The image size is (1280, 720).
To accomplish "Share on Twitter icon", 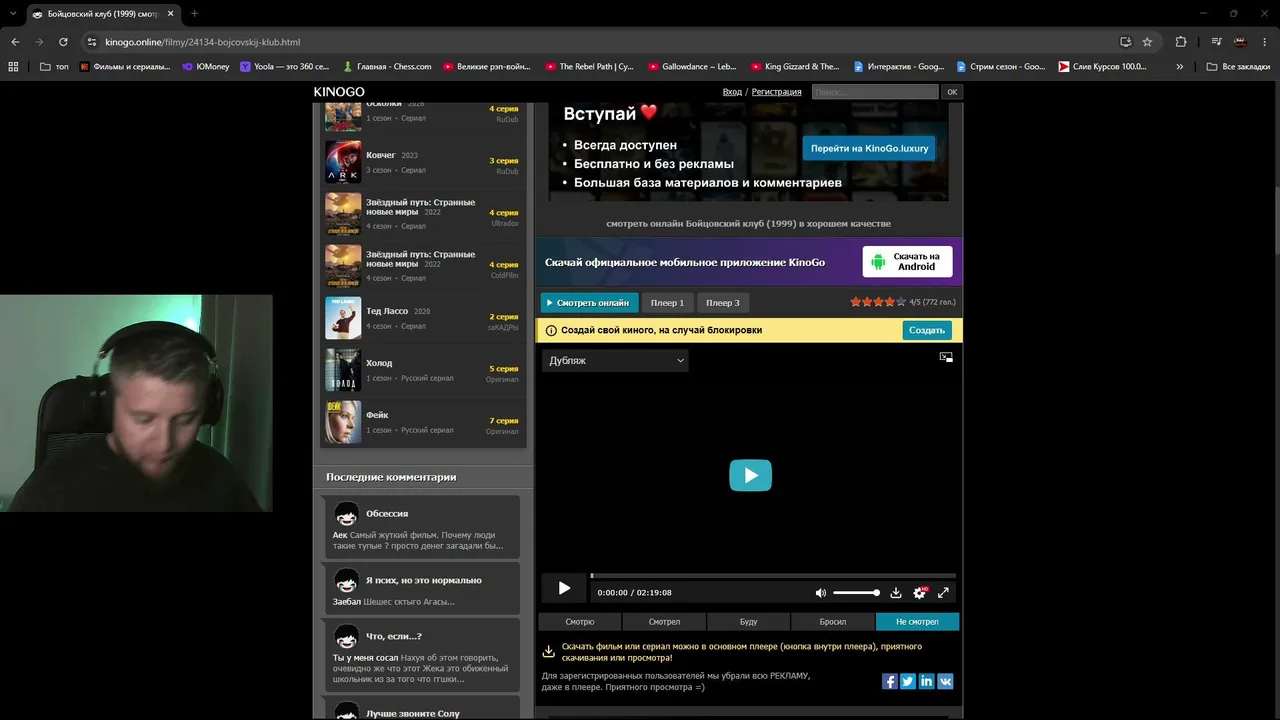I will tap(908, 681).
